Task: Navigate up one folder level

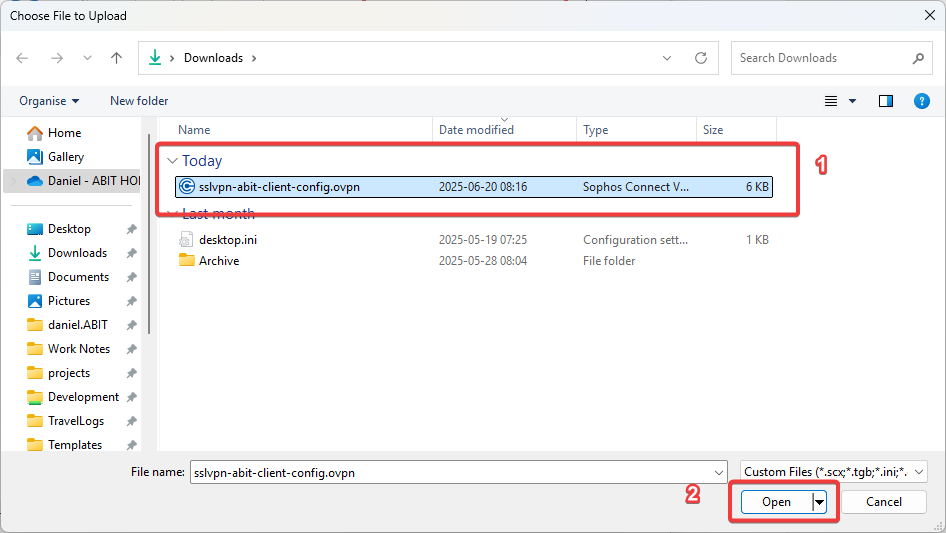Action: pyautogui.click(x=116, y=58)
